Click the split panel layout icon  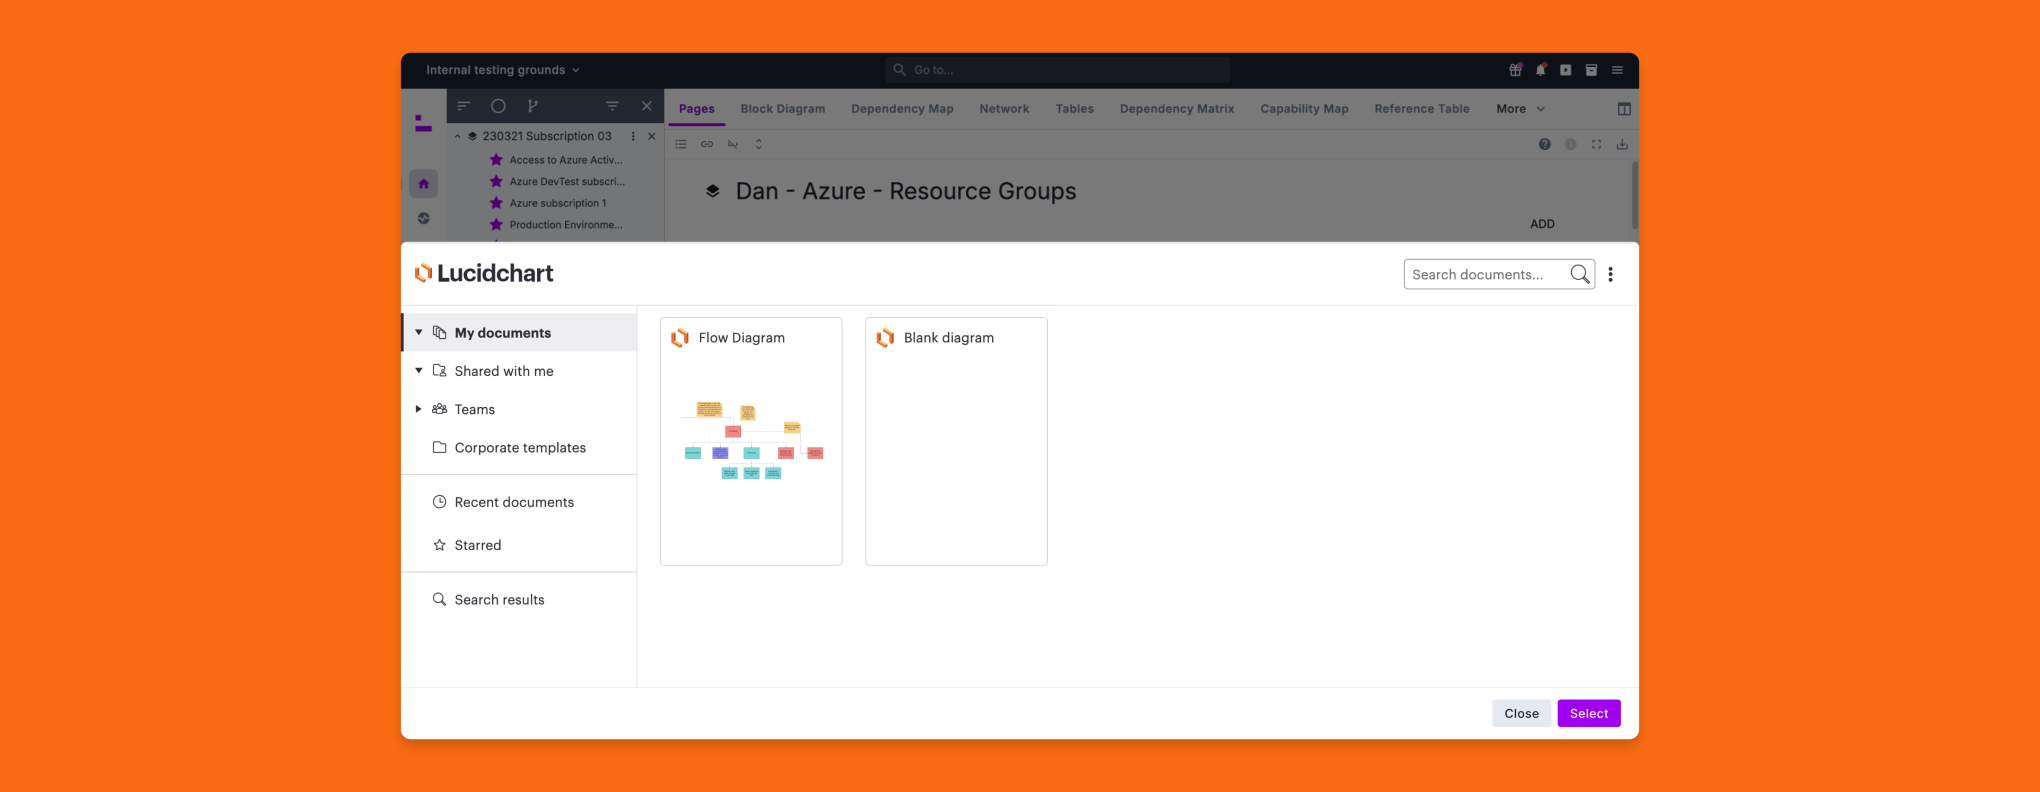click(x=1624, y=109)
